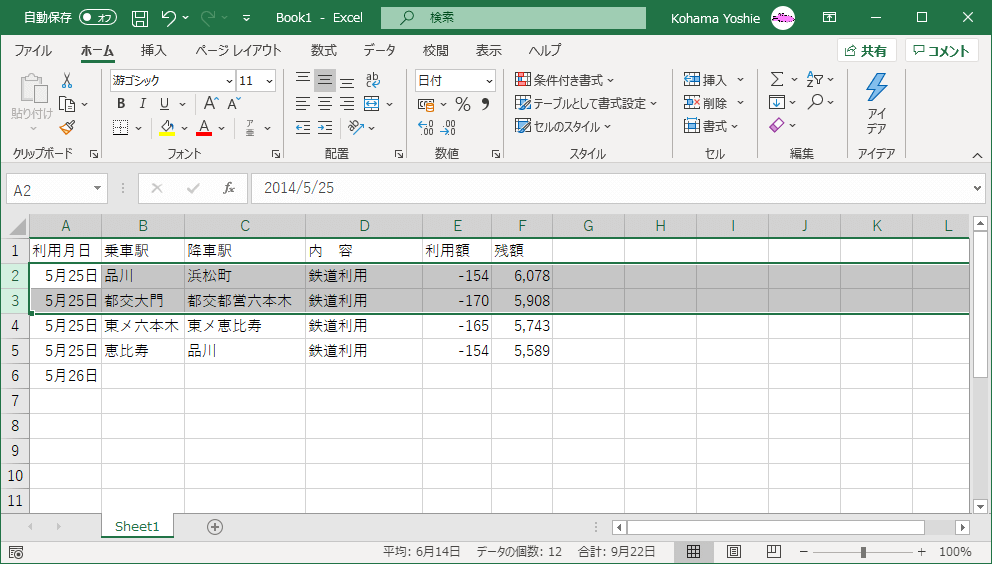Screen dimensions: 992x564
Task: Open number format dropdown 日付
Action: [489, 81]
